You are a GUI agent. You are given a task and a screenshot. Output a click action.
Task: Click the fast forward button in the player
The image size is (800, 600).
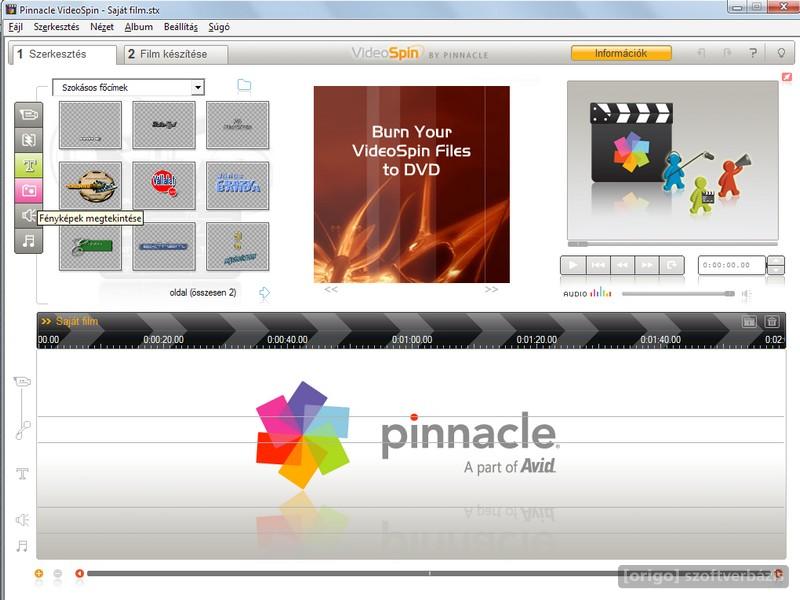647,265
